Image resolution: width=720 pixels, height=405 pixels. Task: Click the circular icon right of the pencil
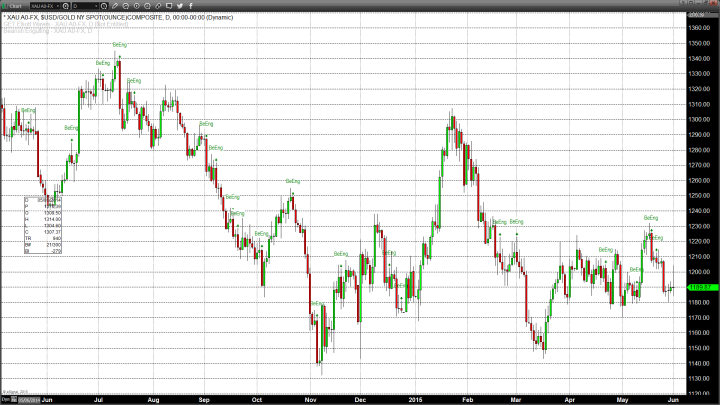[x=125, y=6]
